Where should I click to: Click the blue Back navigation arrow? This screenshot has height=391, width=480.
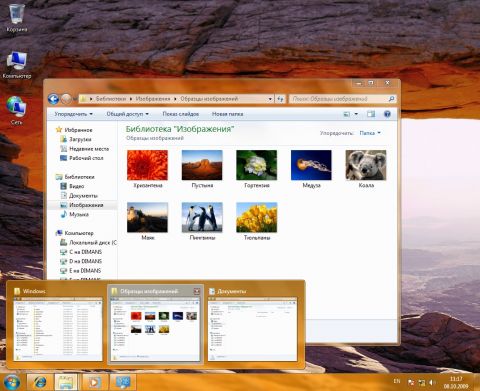53,99
